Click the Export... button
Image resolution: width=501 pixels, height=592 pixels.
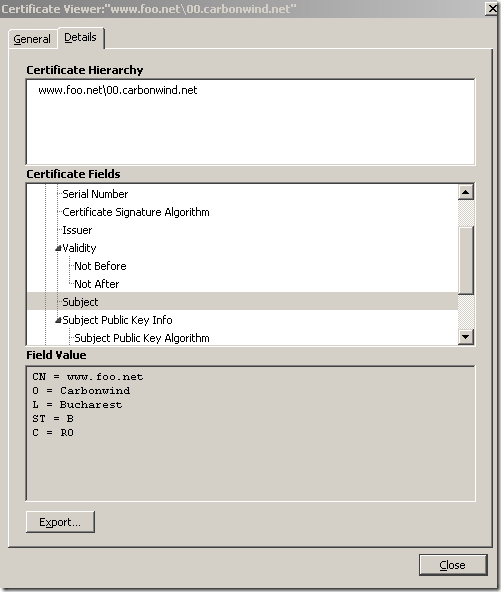60,522
